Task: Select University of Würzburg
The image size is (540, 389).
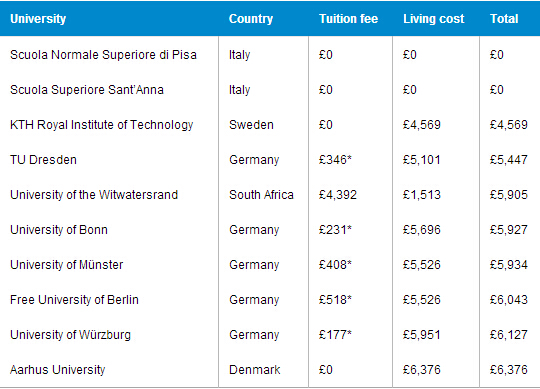Action: click(x=71, y=335)
